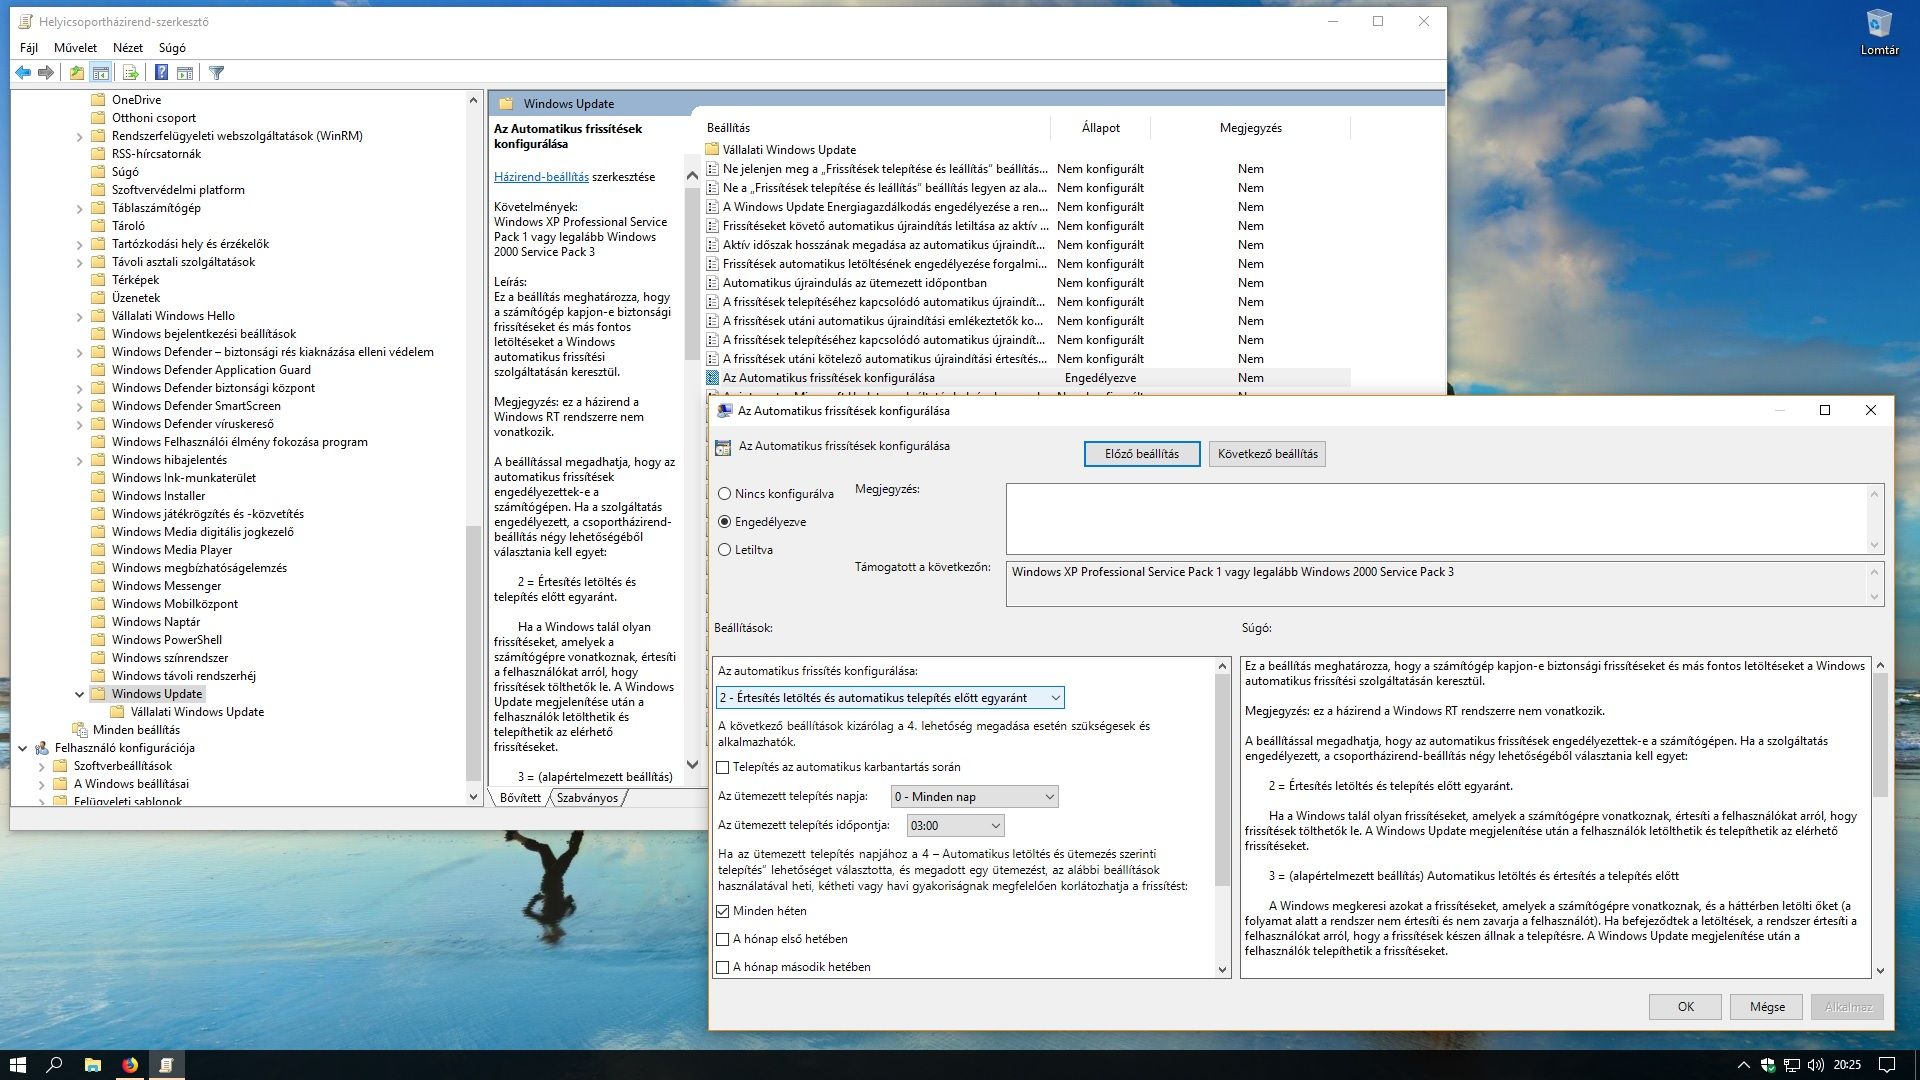Collapse the Windows Update tree node
The width and height of the screenshot is (1920, 1080).
pyautogui.click(x=79, y=694)
